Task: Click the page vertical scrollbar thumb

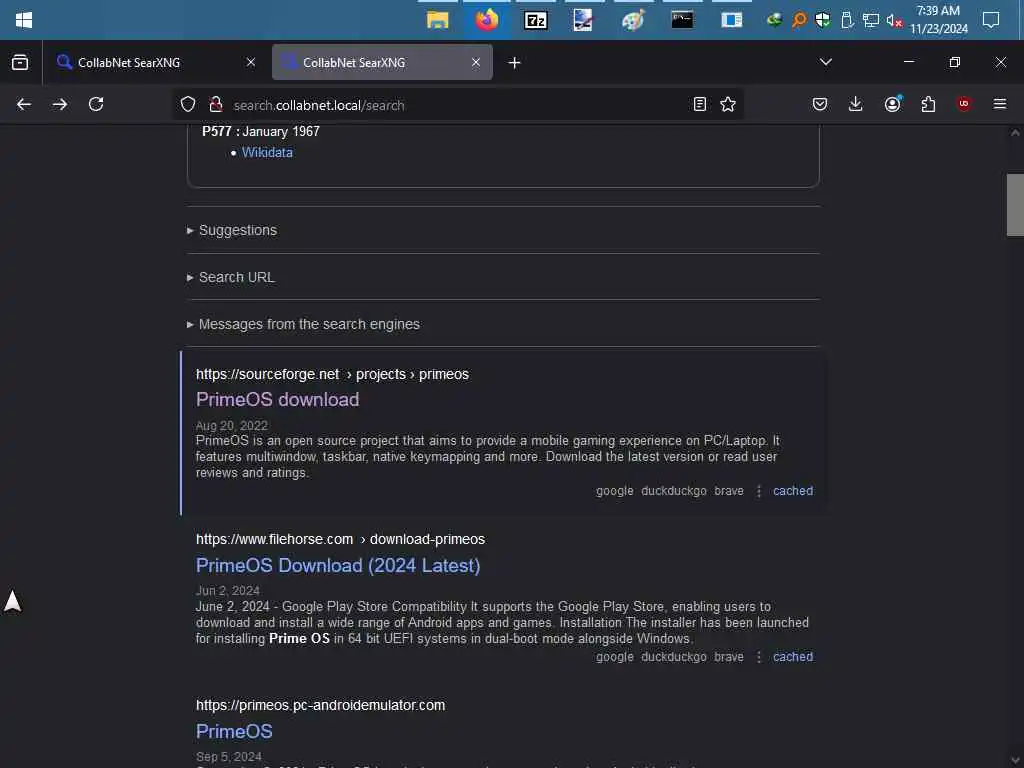Action: 1015,204
